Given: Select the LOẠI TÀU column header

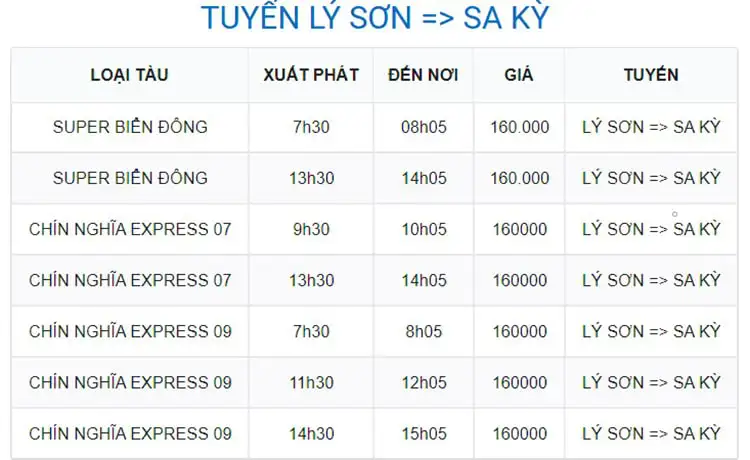Looking at the screenshot, I should (x=129, y=75).
